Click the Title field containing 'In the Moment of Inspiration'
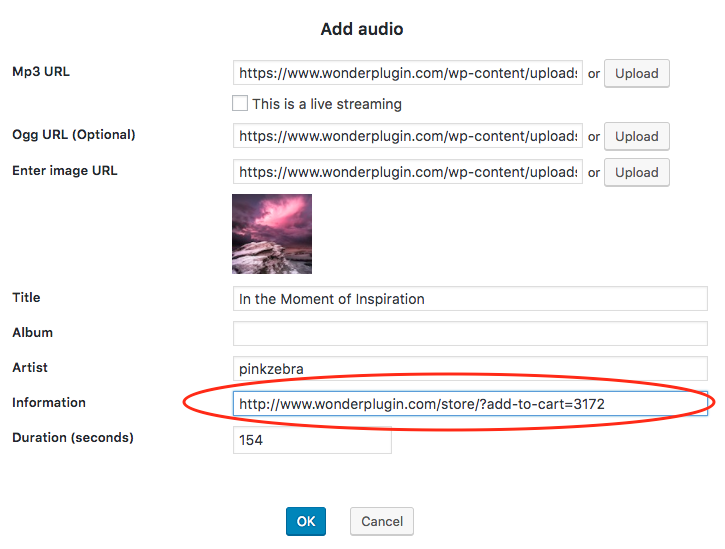This screenshot has height=549, width=725. (470, 299)
